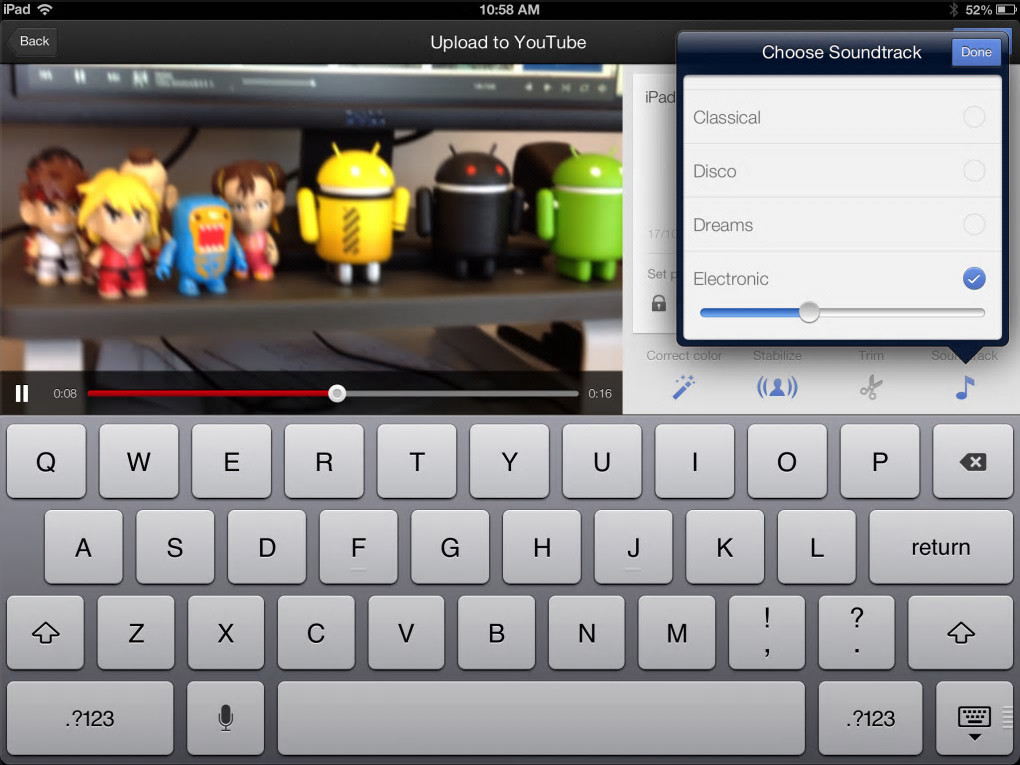Tap the Z key
This screenshot has width=1020, height=765.
click(x=136, y=632)
